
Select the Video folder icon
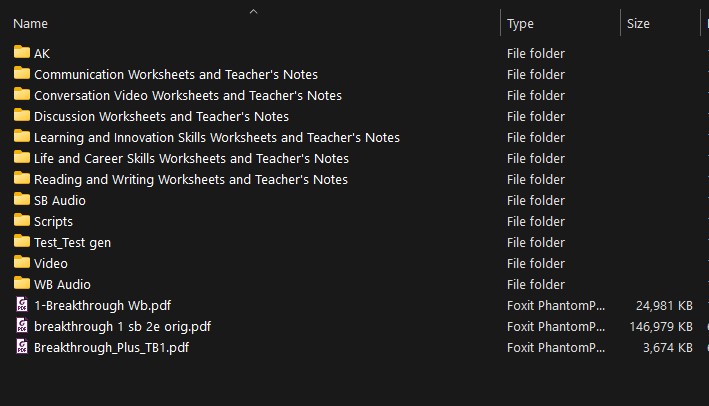(22, 263)
